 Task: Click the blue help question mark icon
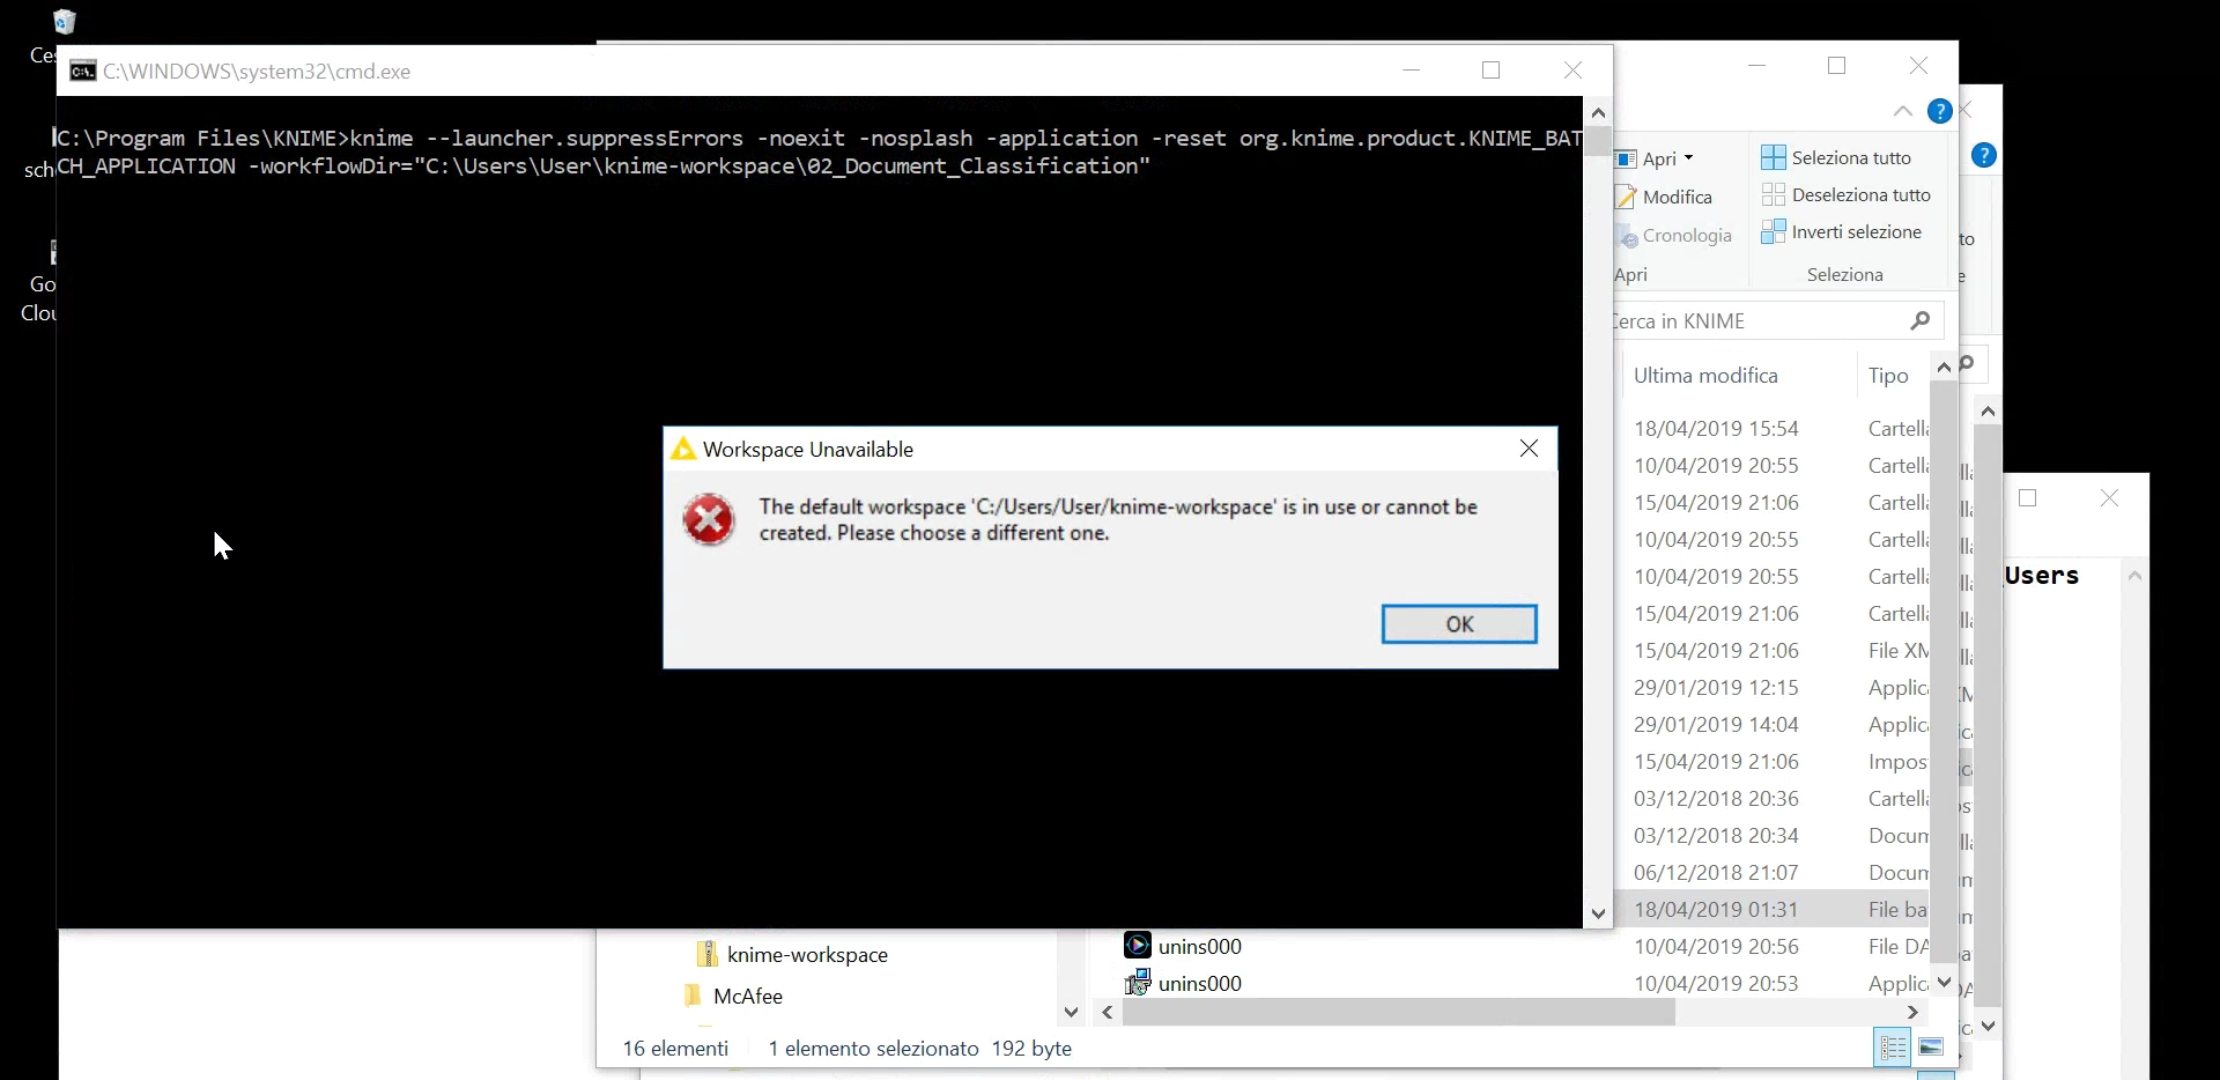click(1939, 111)
